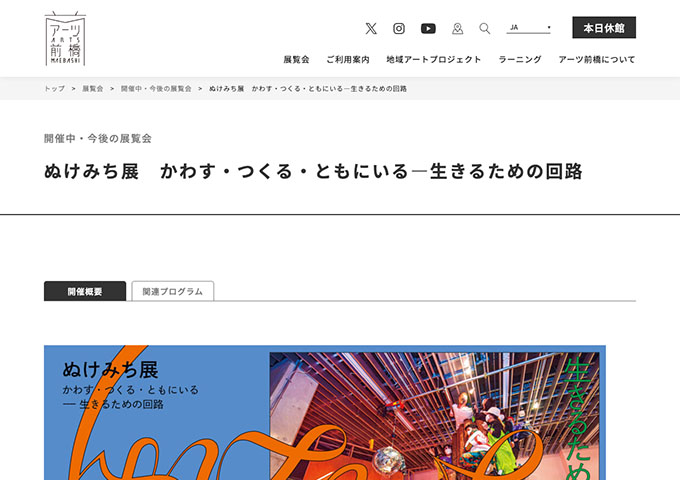Open the ラーニング menu

coord(520,59)
